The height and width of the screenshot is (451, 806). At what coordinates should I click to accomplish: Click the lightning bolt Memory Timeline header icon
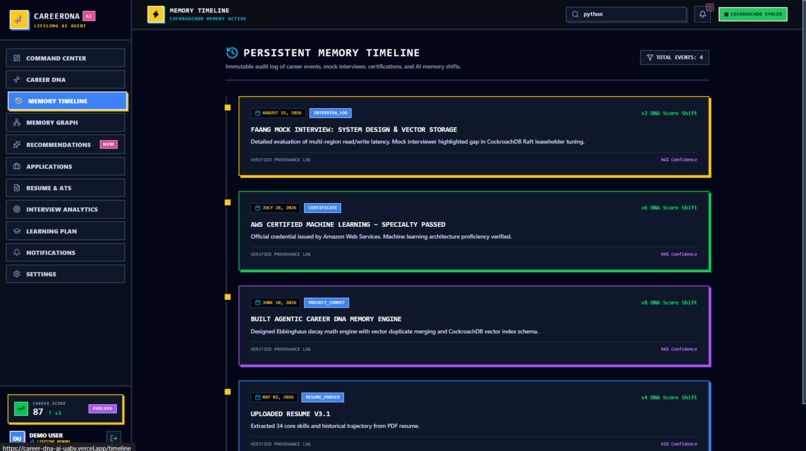point(156,14)
